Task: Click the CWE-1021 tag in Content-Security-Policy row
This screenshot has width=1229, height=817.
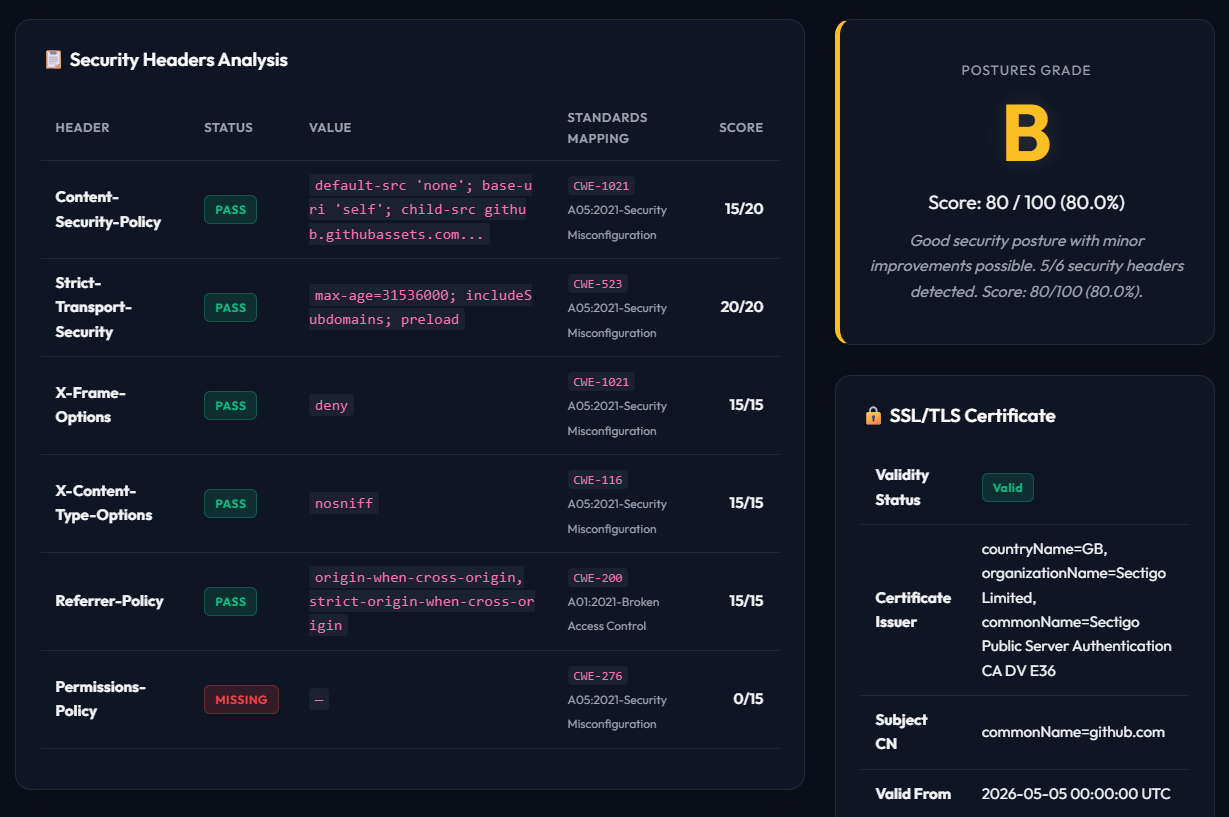Action: (601, 186)
